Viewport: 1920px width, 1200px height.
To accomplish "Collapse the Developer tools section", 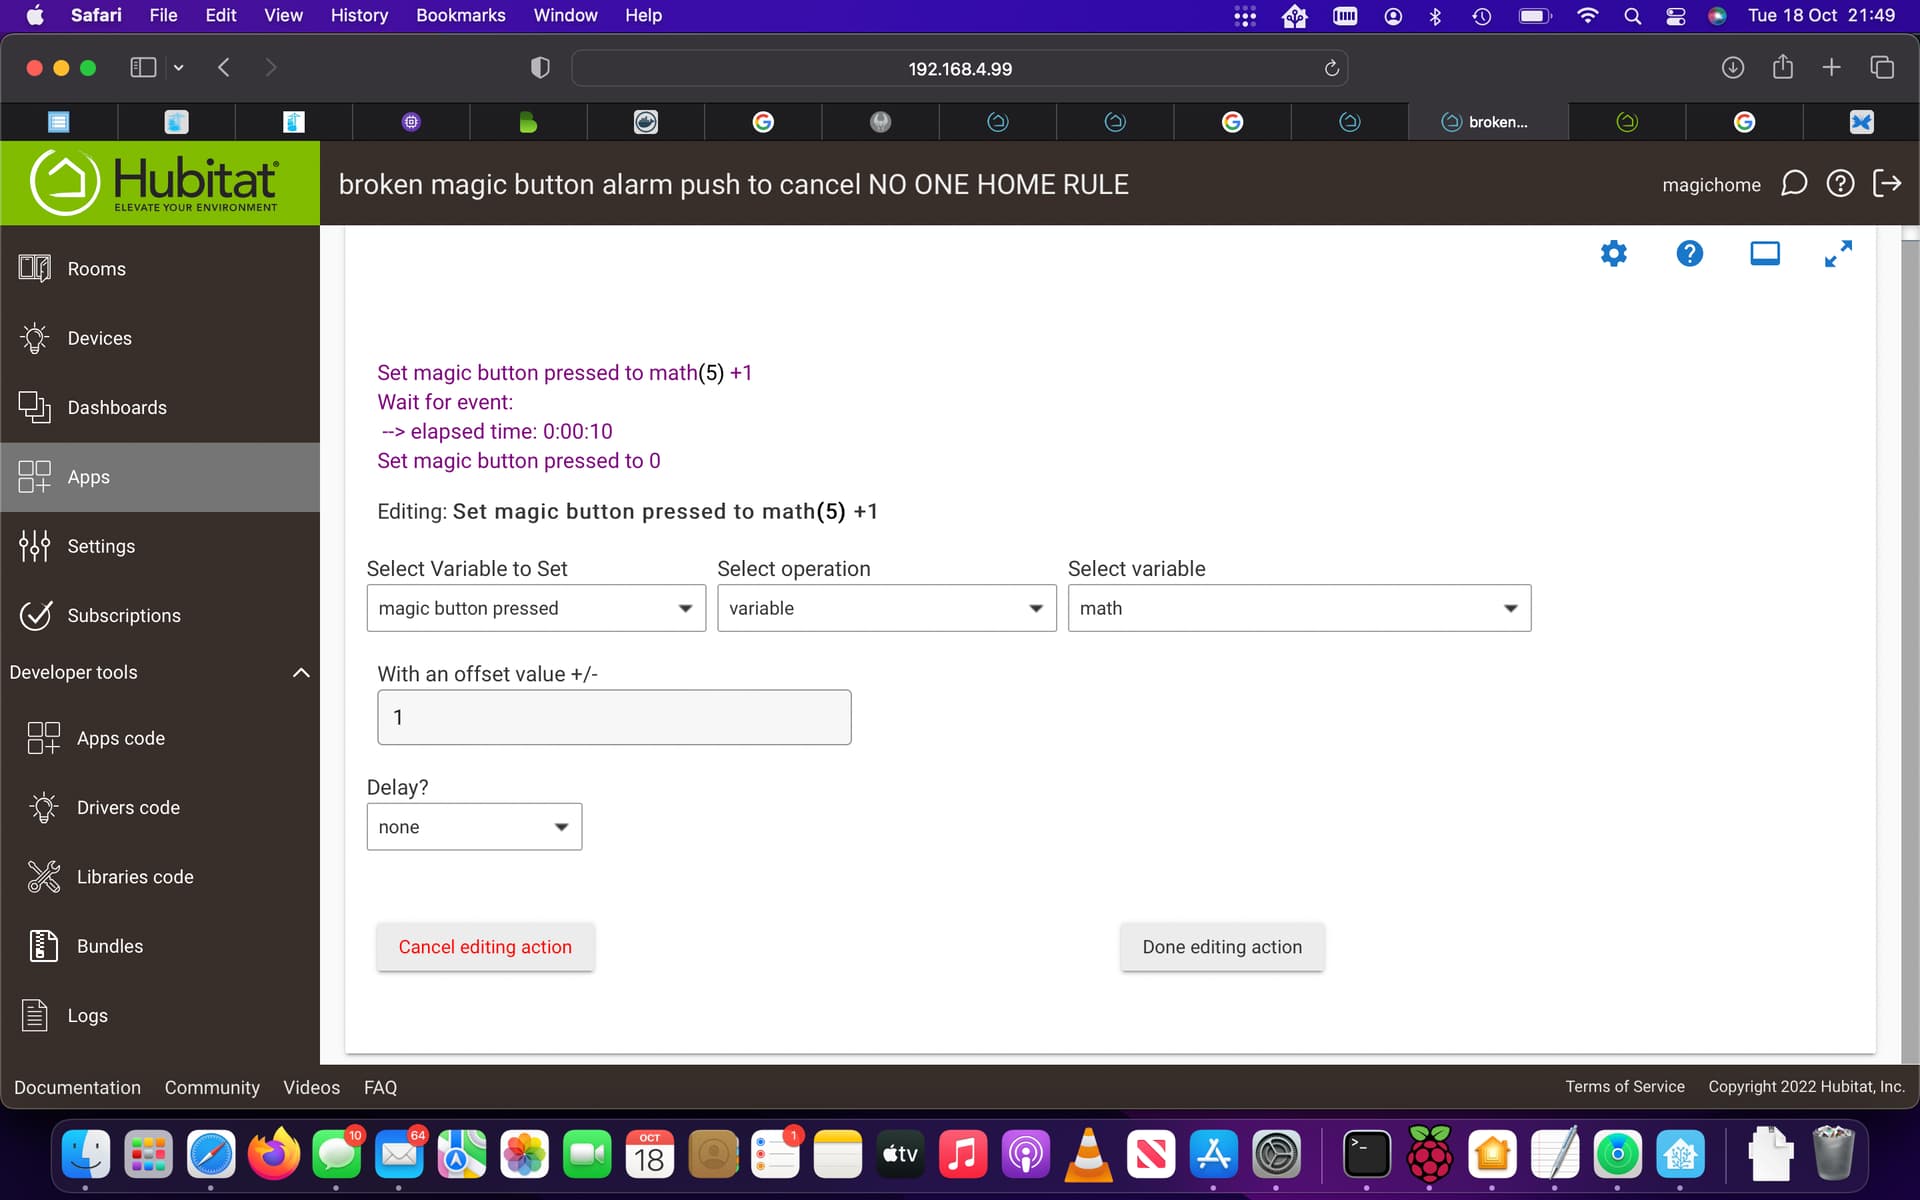I will pos(300,673).
